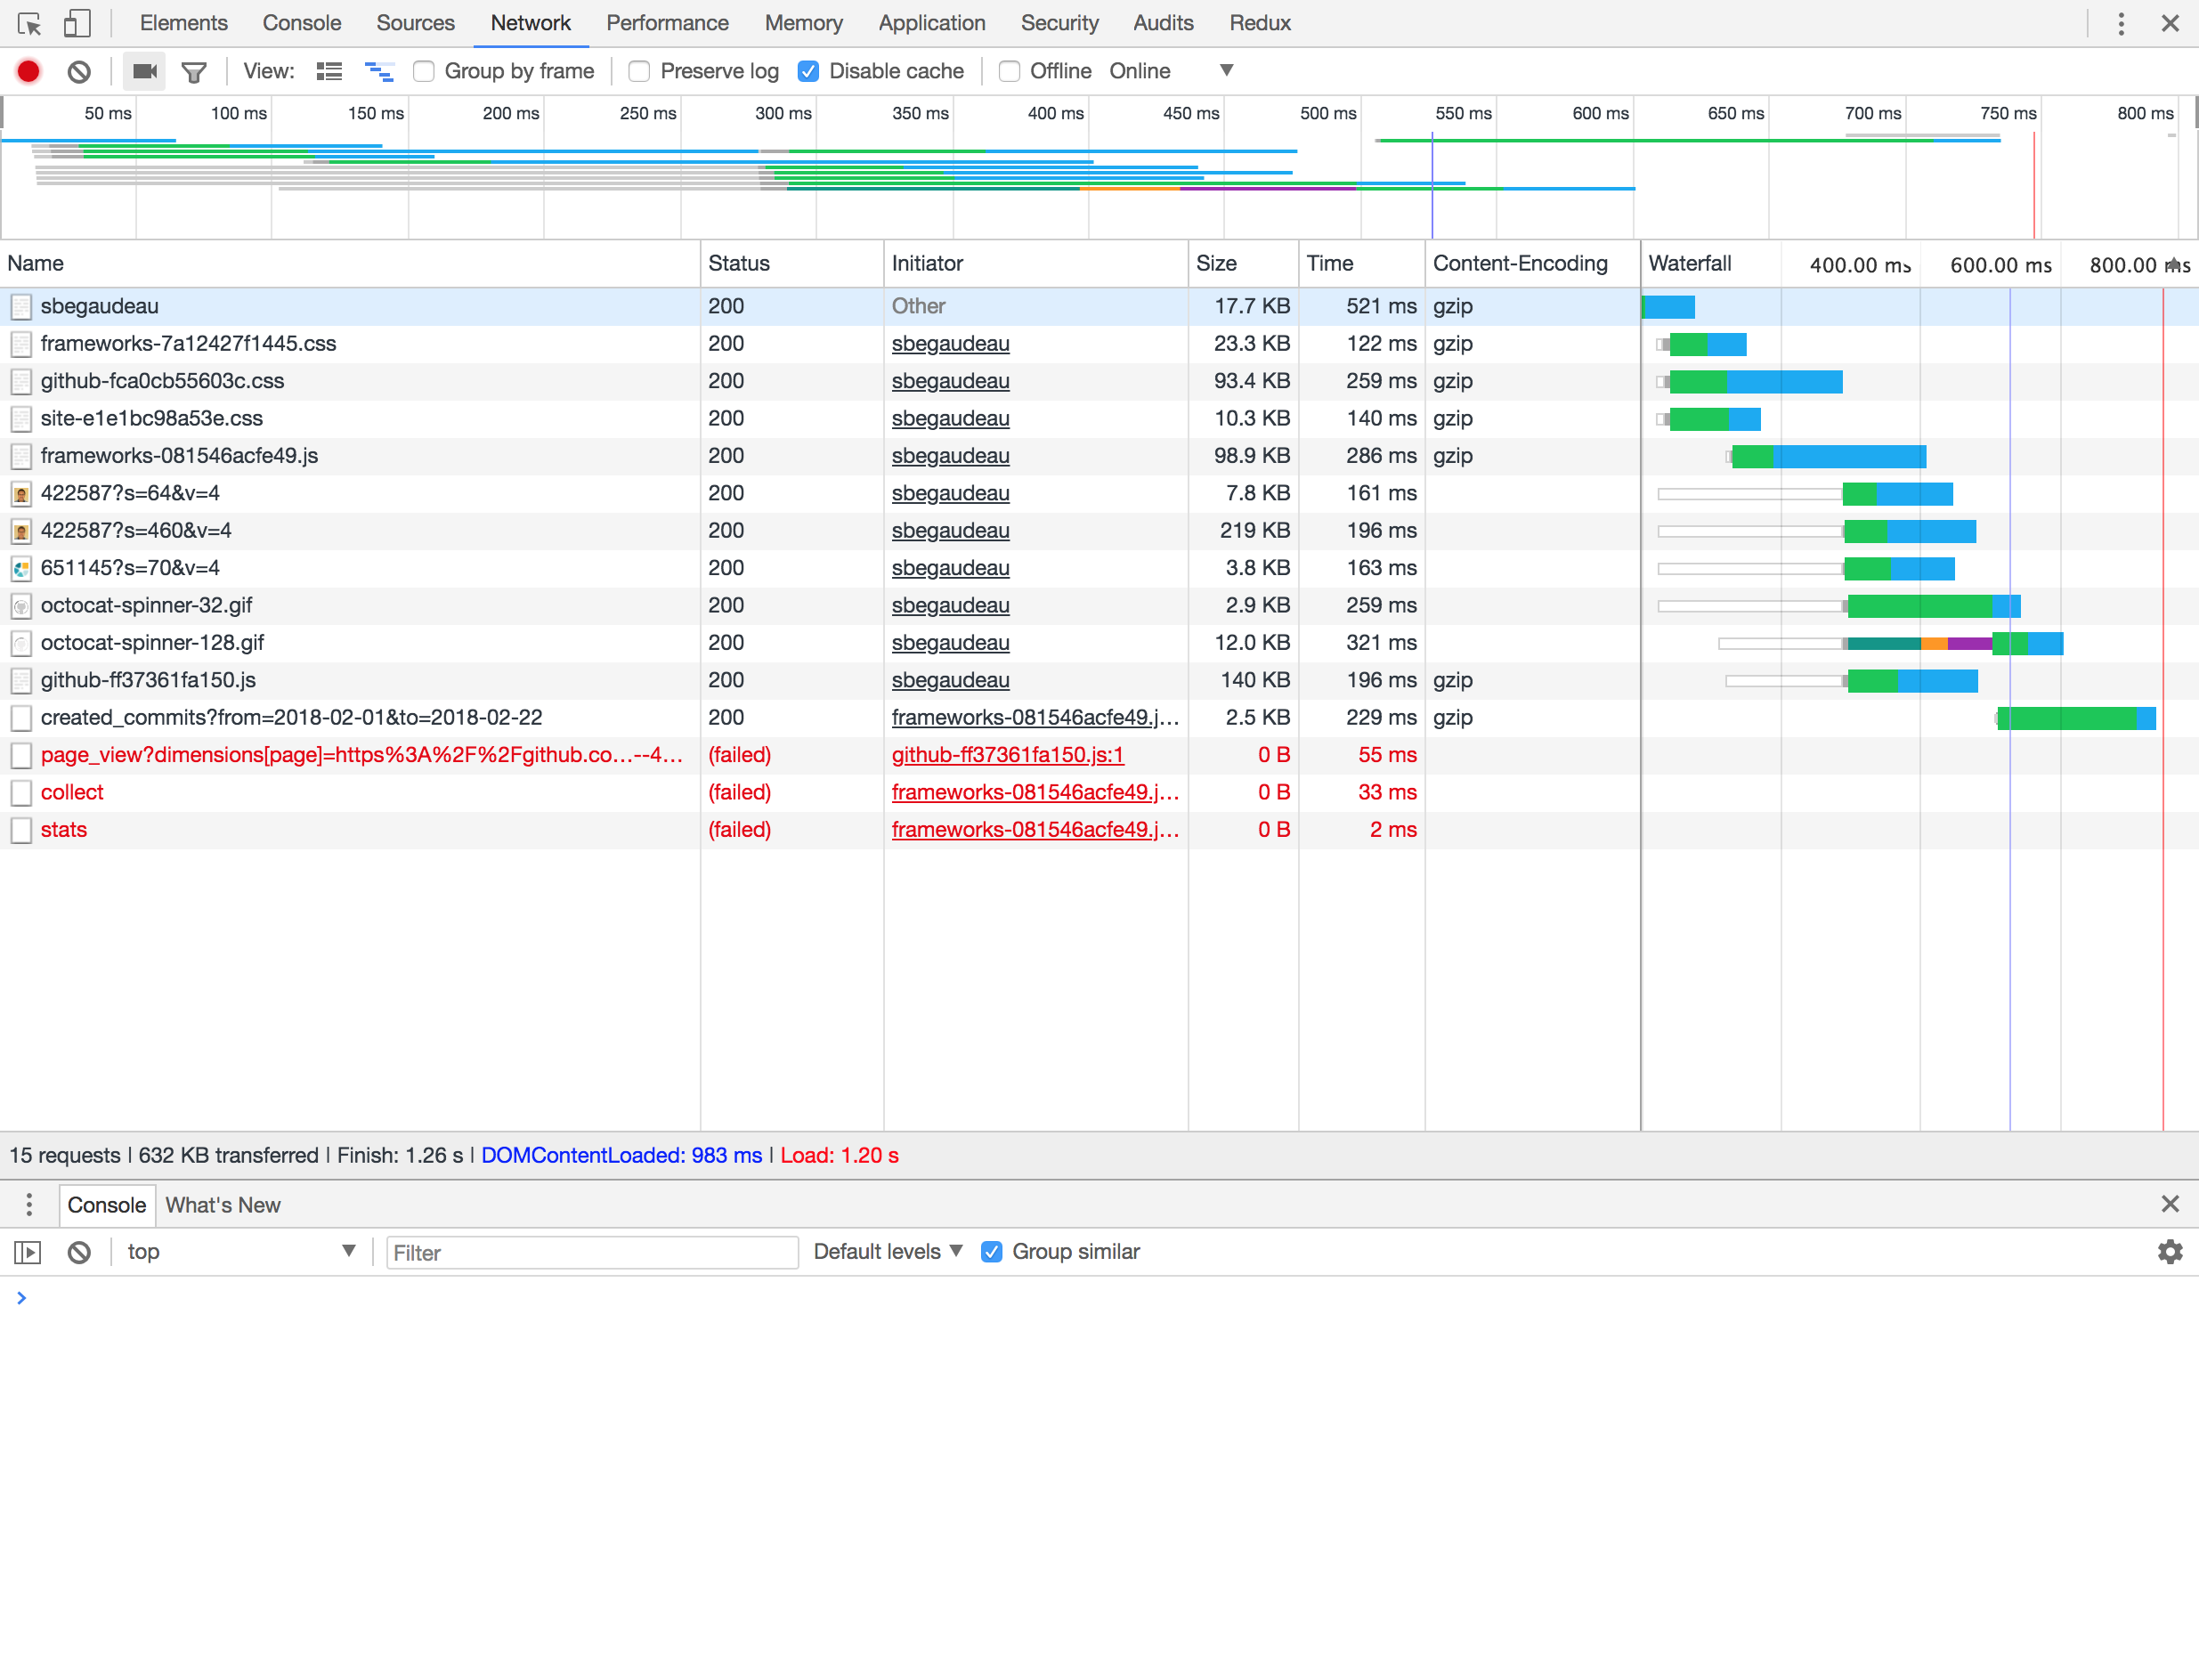Open initiator link of created_commits request

point(1036,718)
